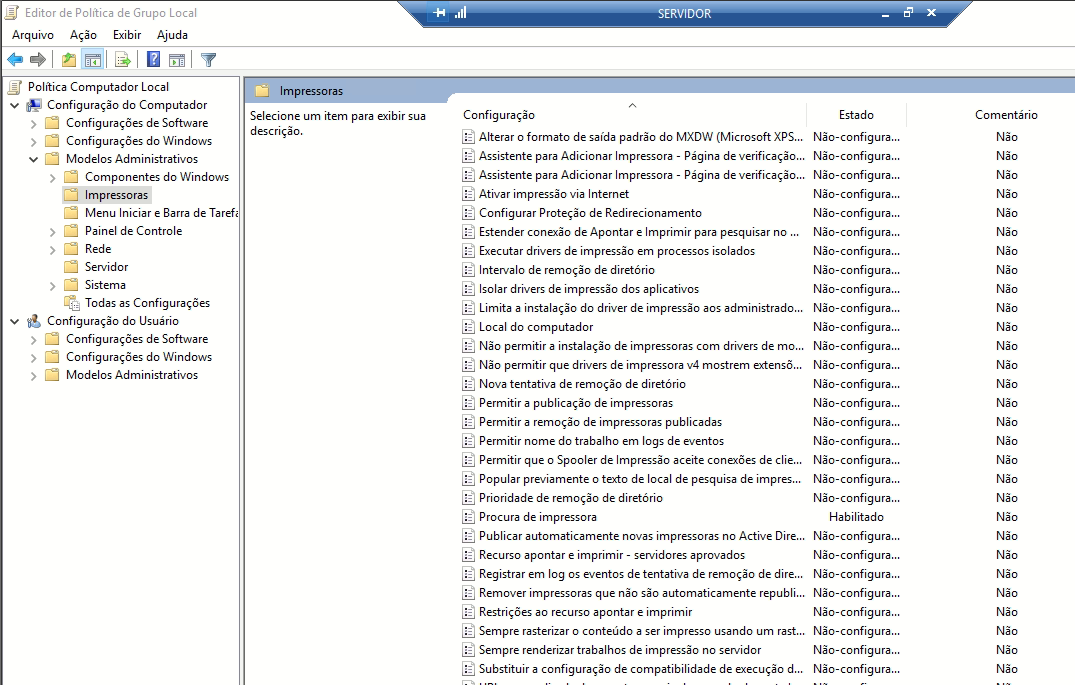1088x685 pixels.
Task: Click the blue Back arrow toolbar icon
Action: click(15, 60)
